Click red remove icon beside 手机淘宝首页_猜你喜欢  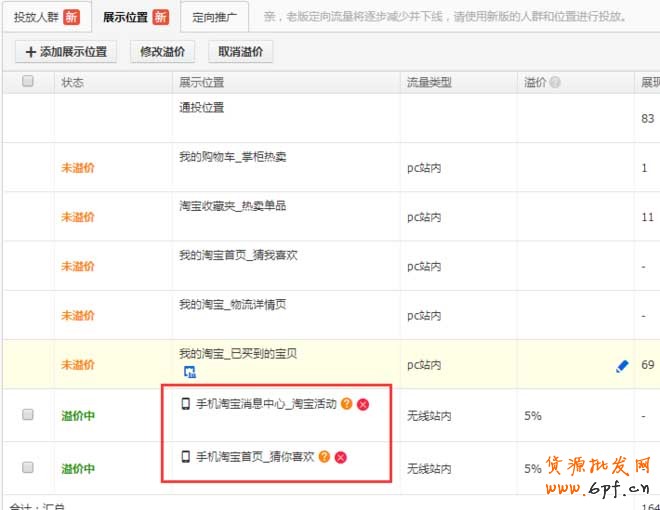click(341, 457)
